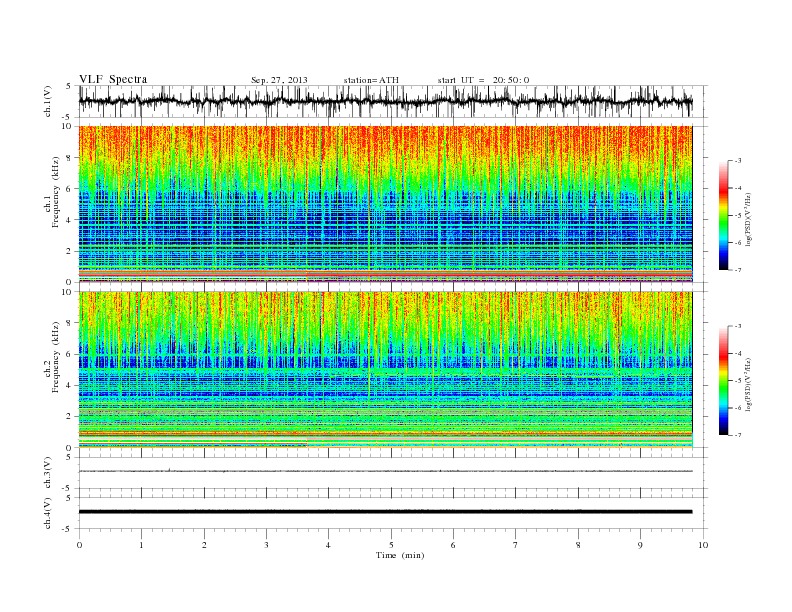This screenshot has height=612, width=792.
Task: Click the ch.3 flat signal trace
Action: coord(386,471)
